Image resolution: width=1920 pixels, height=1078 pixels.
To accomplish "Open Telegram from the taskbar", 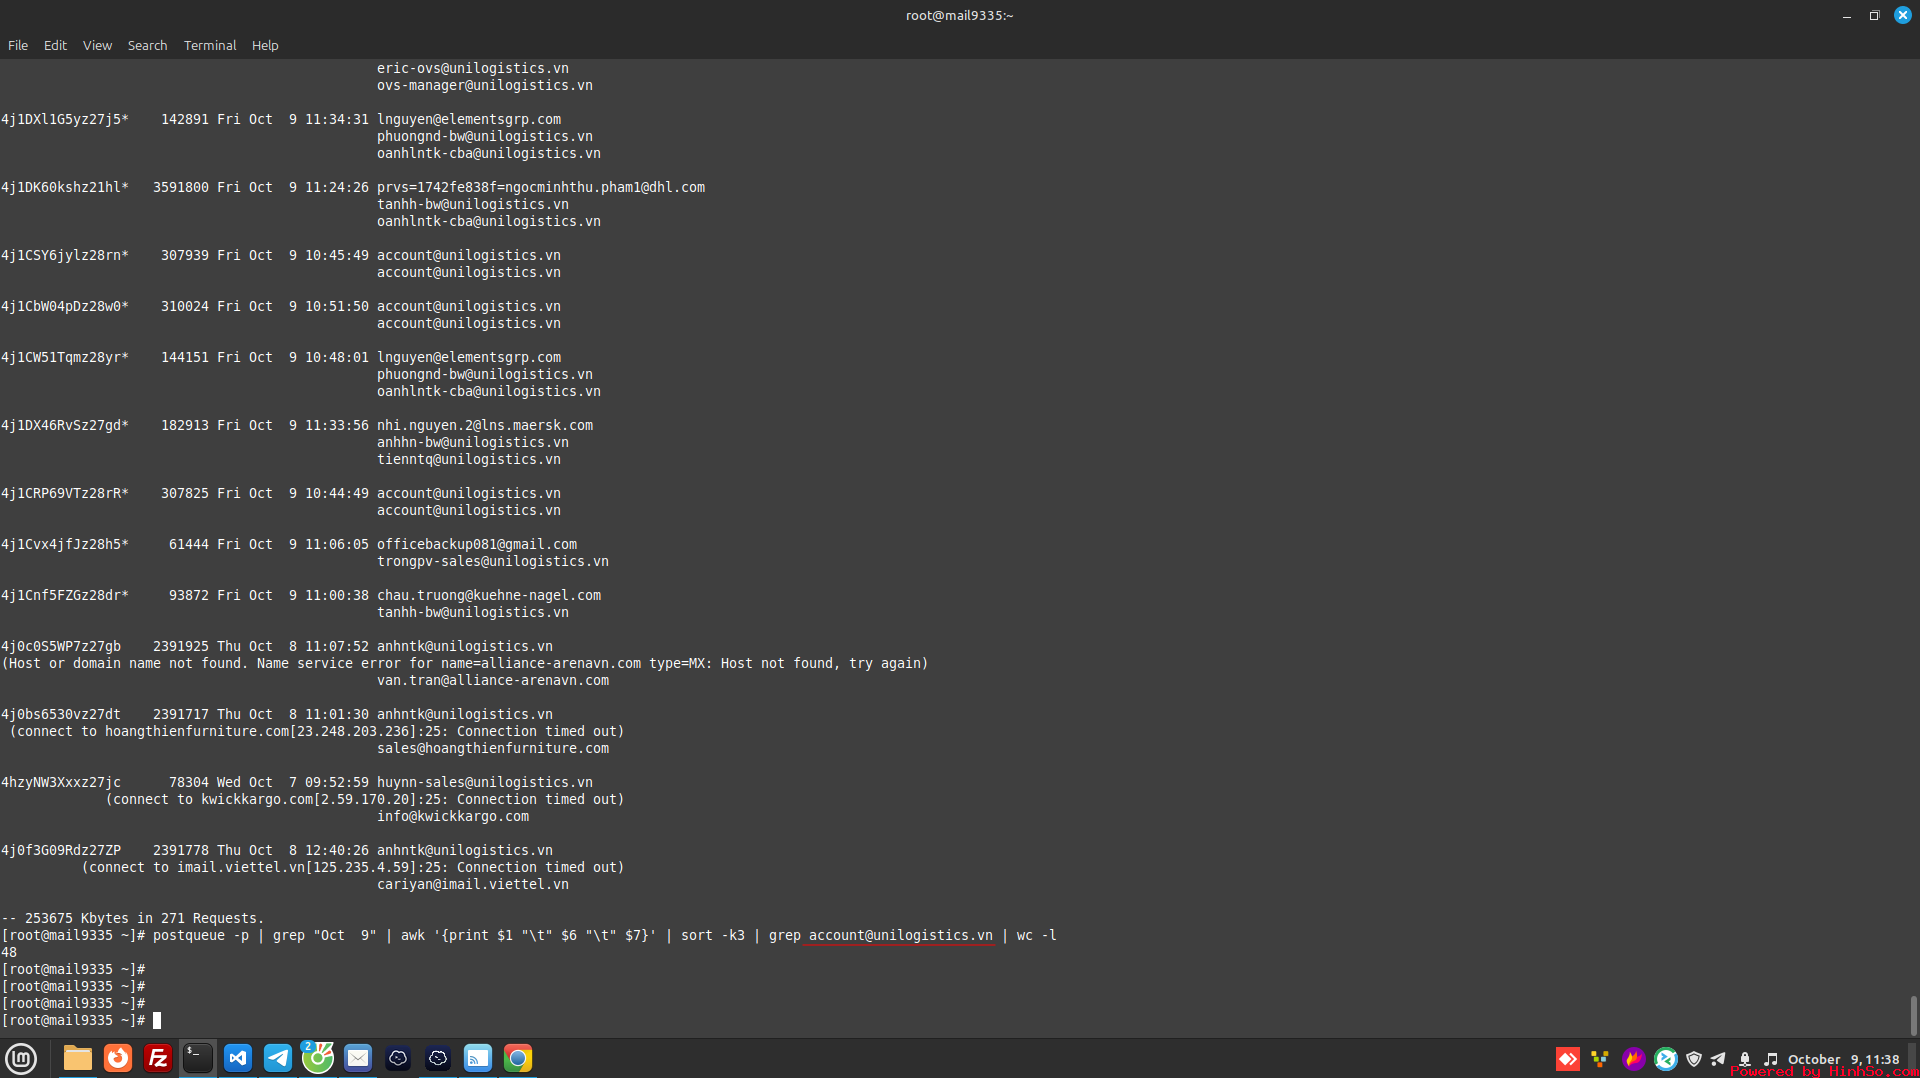I will point(278,1058).
